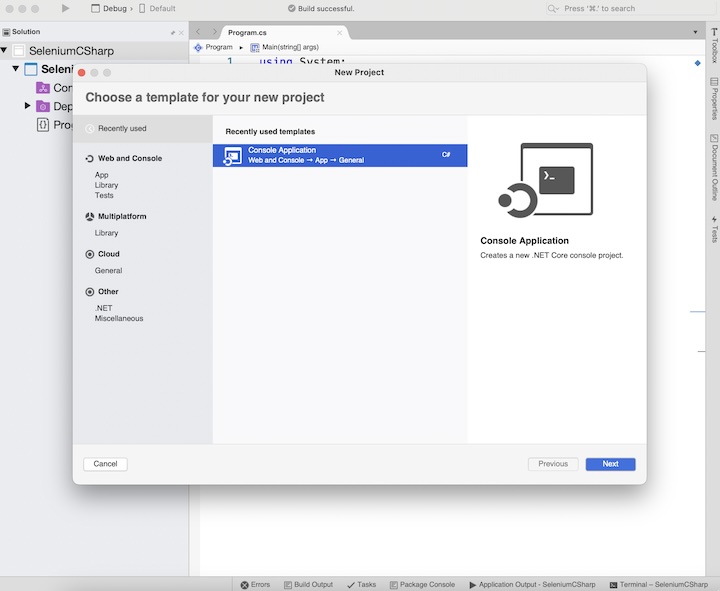
Task: Click the blue diamond marker in editor margin
Action: [x=698, y=63]
